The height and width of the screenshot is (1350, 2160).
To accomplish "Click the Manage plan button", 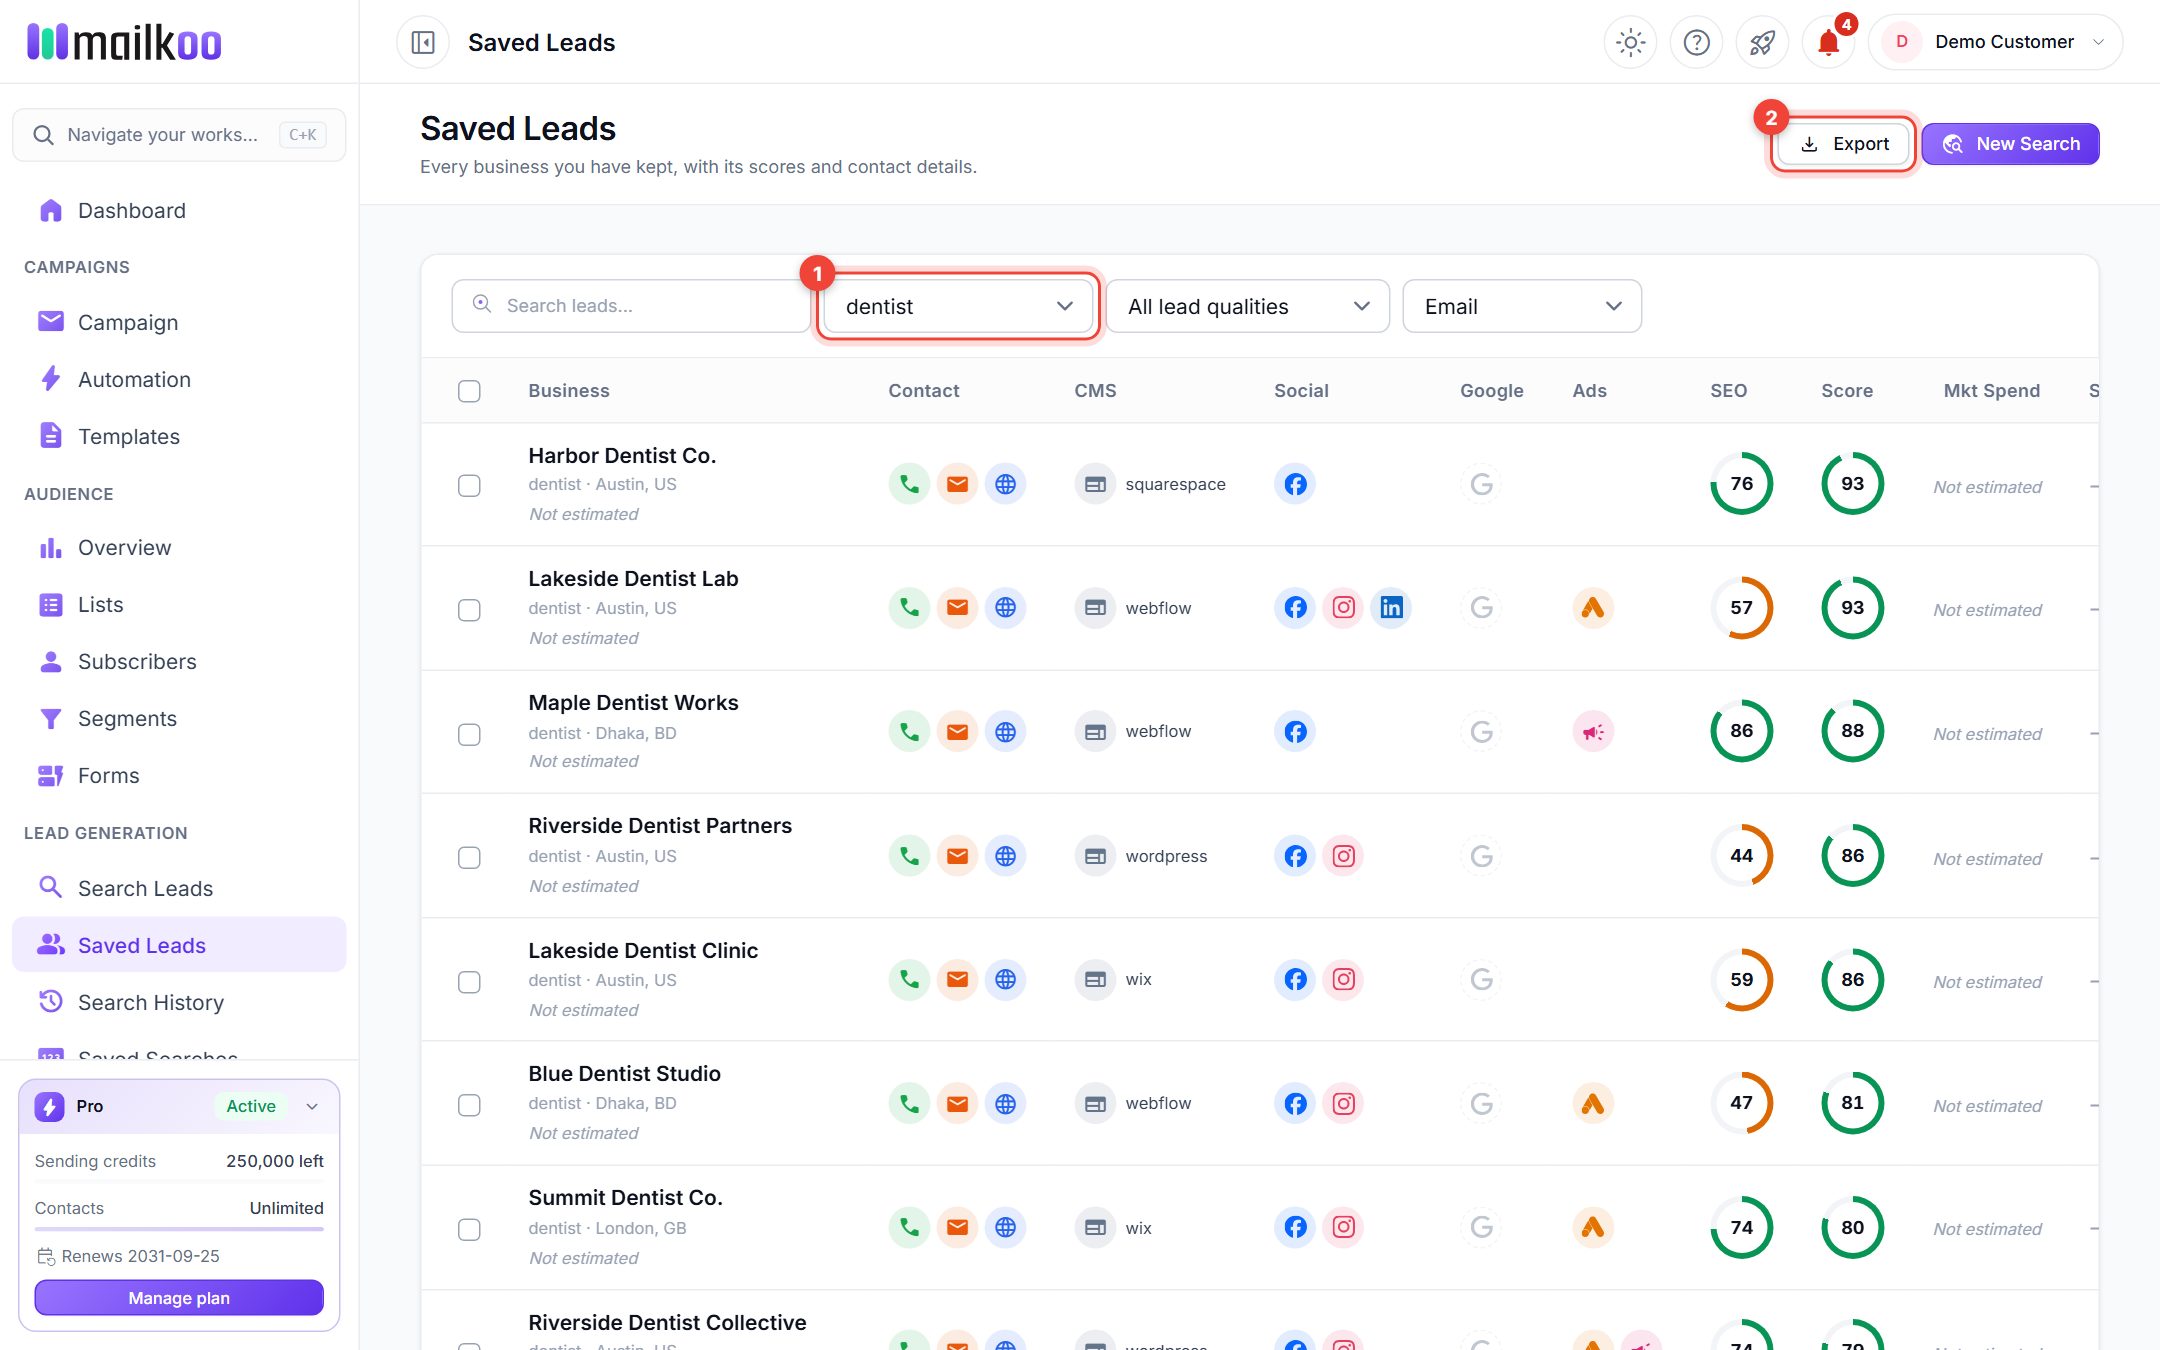I will [x=179, y=1298].
